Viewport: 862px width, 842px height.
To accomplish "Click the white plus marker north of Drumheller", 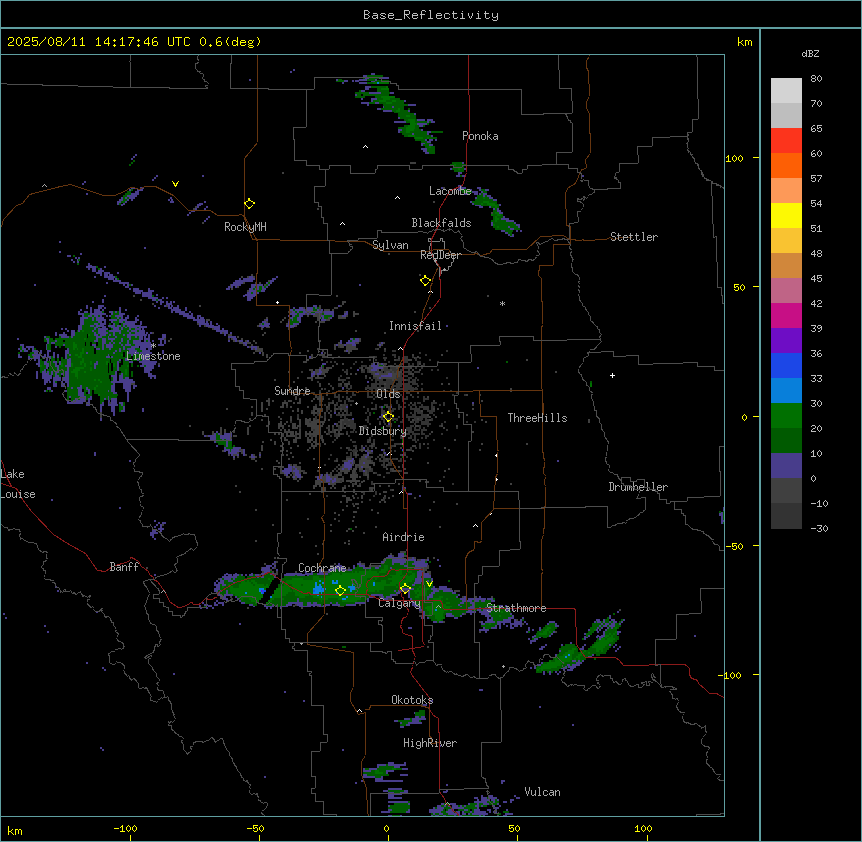I will tap(612, 375).
